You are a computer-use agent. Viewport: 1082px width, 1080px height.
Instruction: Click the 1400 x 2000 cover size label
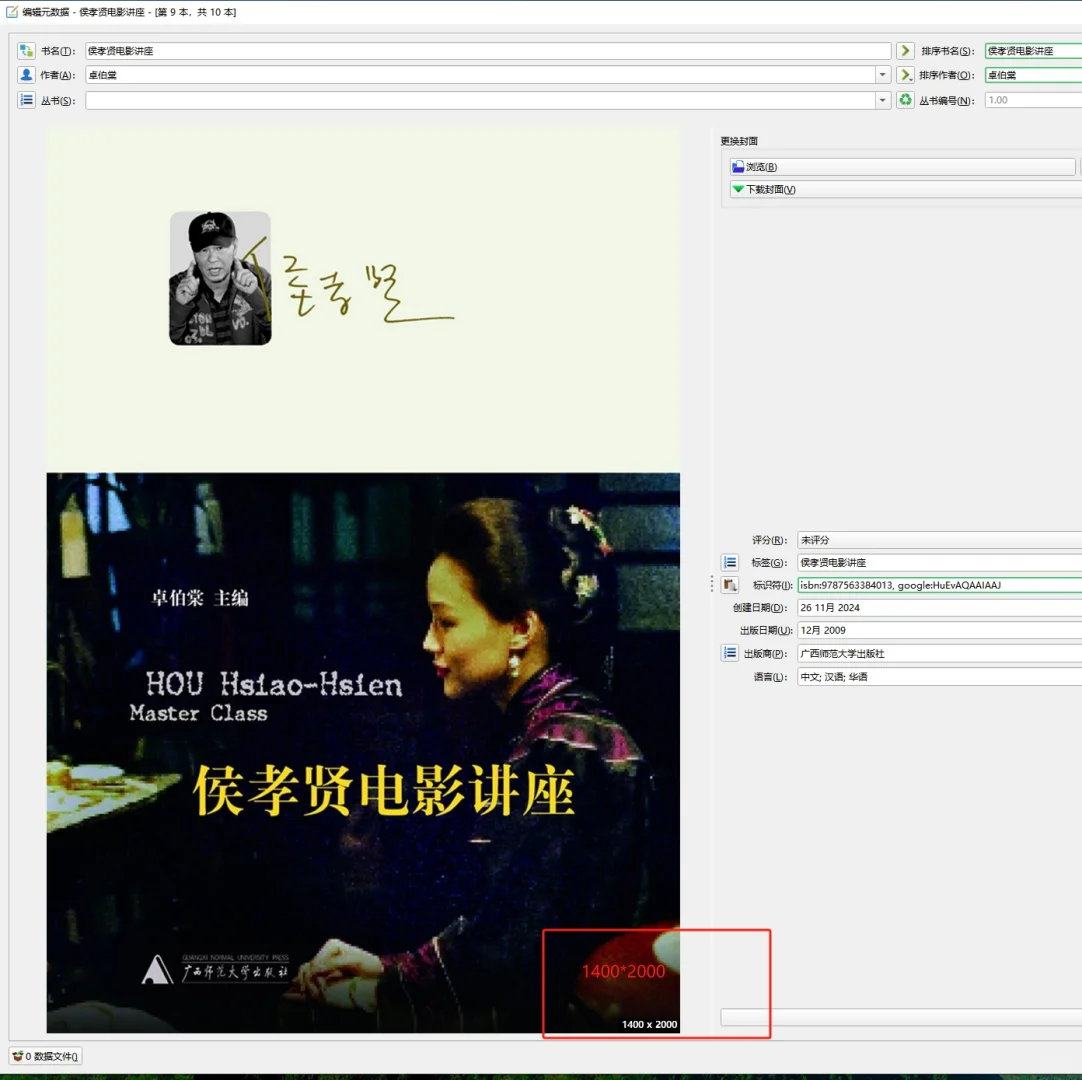(649, 1024)
